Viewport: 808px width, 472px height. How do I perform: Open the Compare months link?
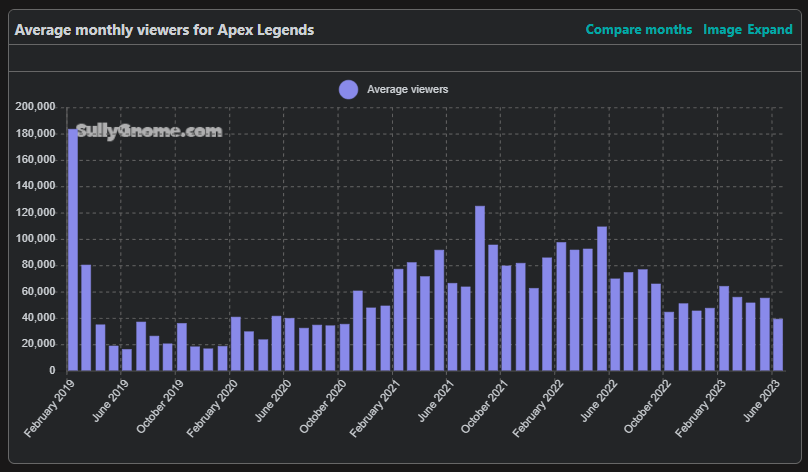click(638, 30)
